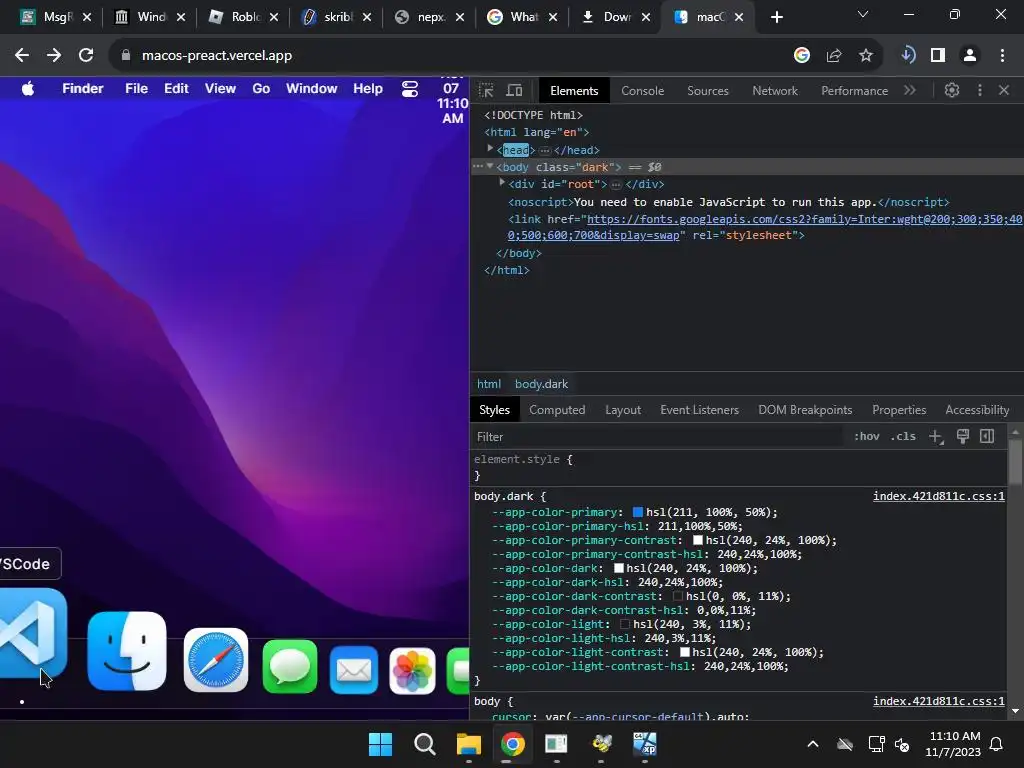Bookmark this page star icon
This screenshot has height=768, width=1024.
point(866,56)
